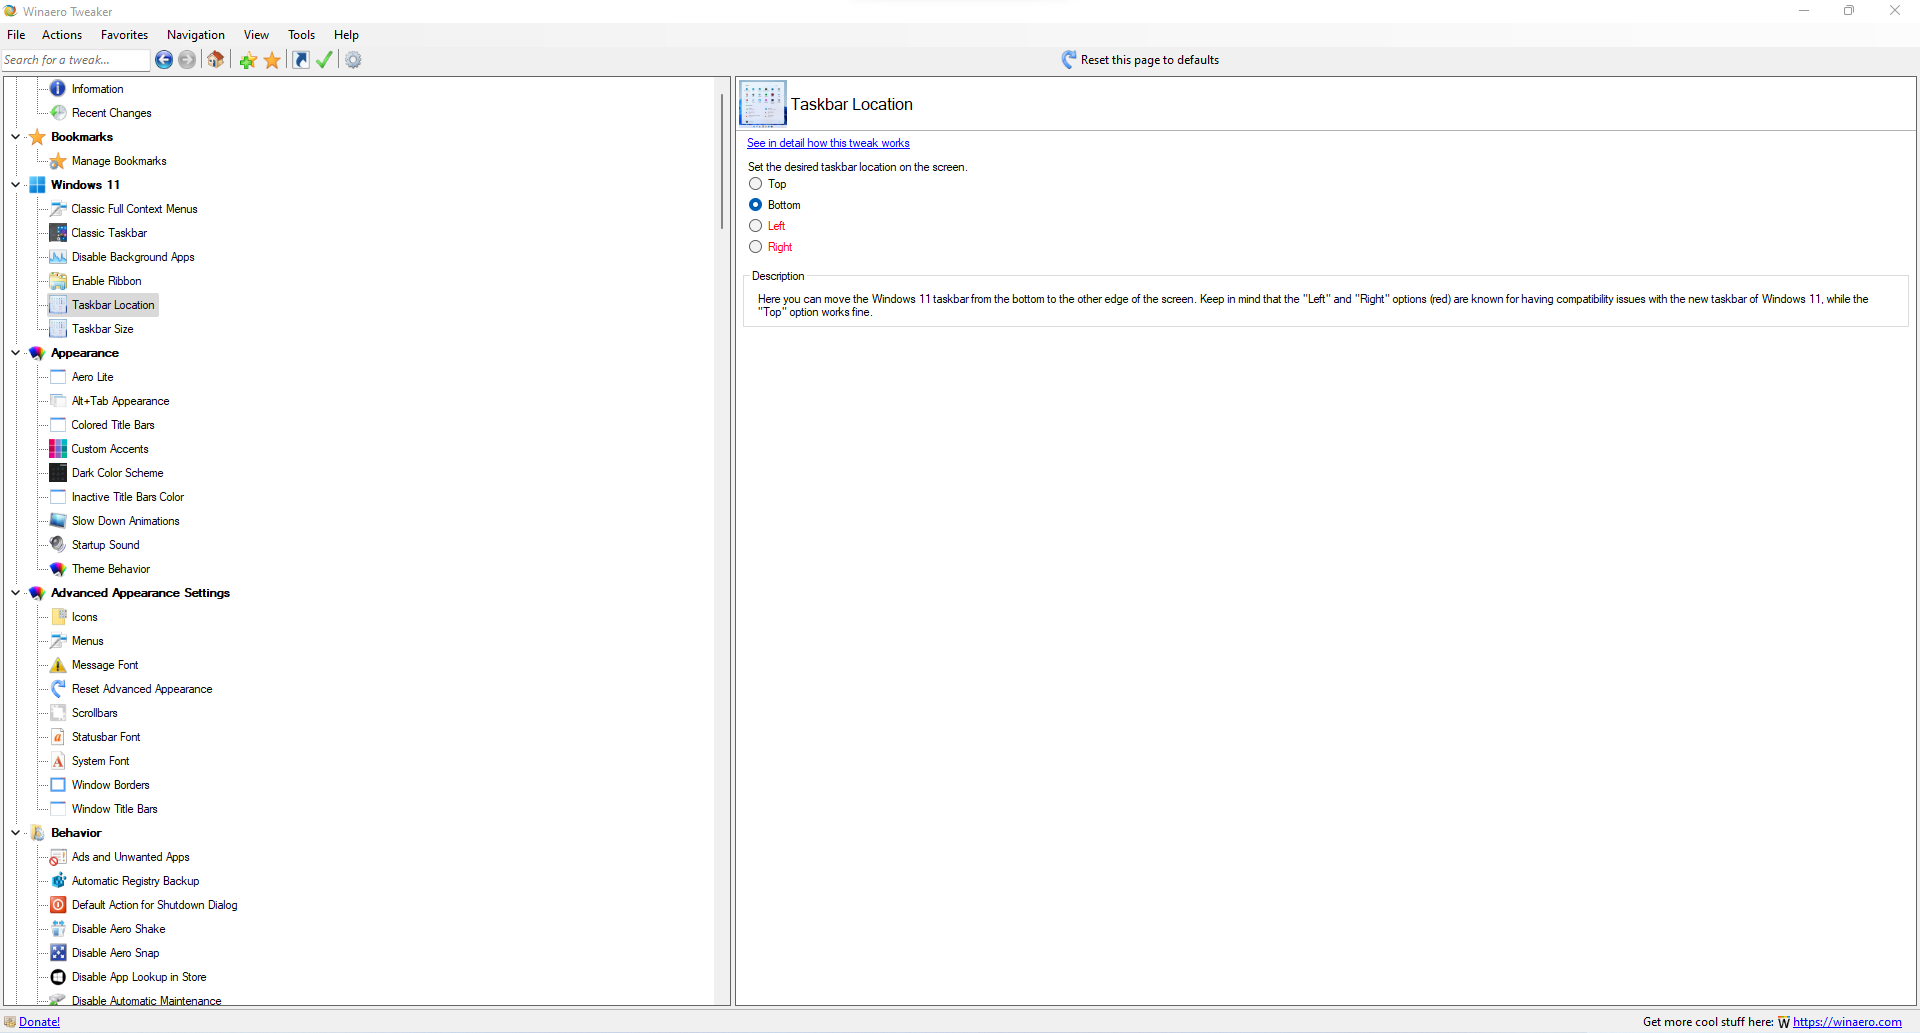Click the create shortcut arrow toolbar icon

(x=301, y=60)
